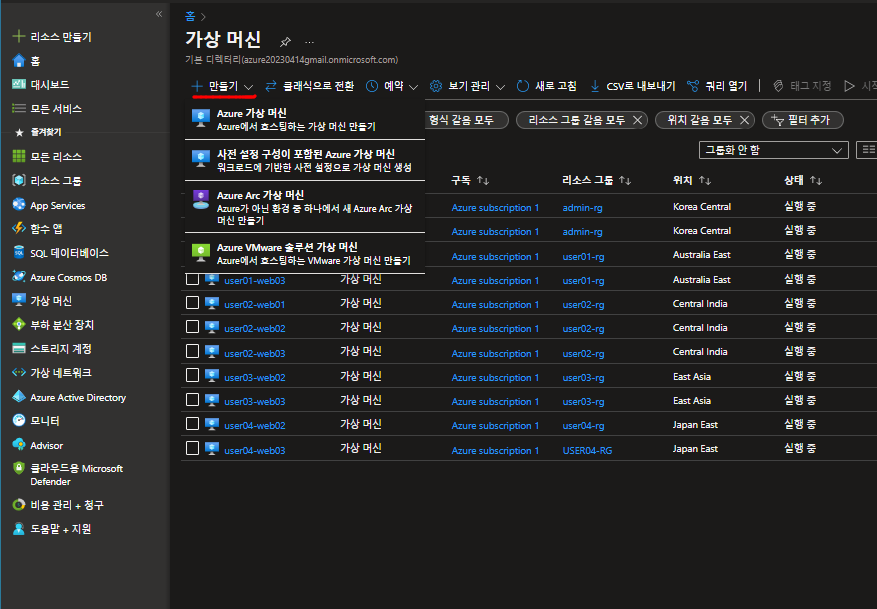Check the box for user02-web02
The height and width of the screenshot is (609, 877).
[192, 327]
